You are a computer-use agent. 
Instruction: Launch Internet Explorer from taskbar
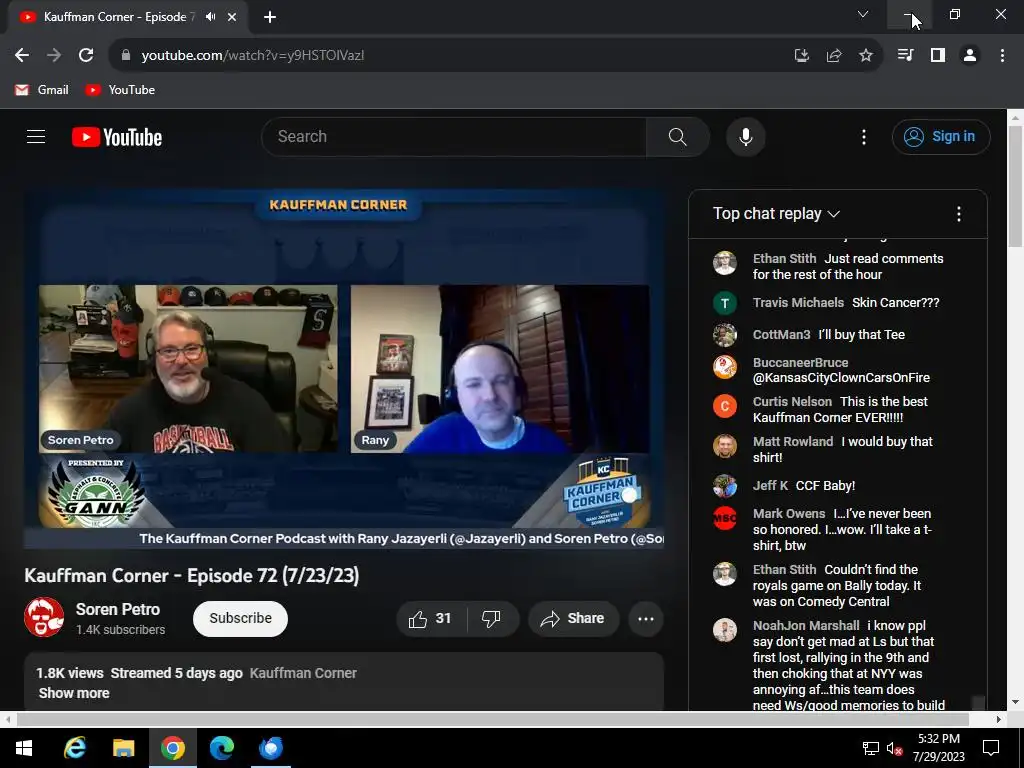click(x=74, y=748)
